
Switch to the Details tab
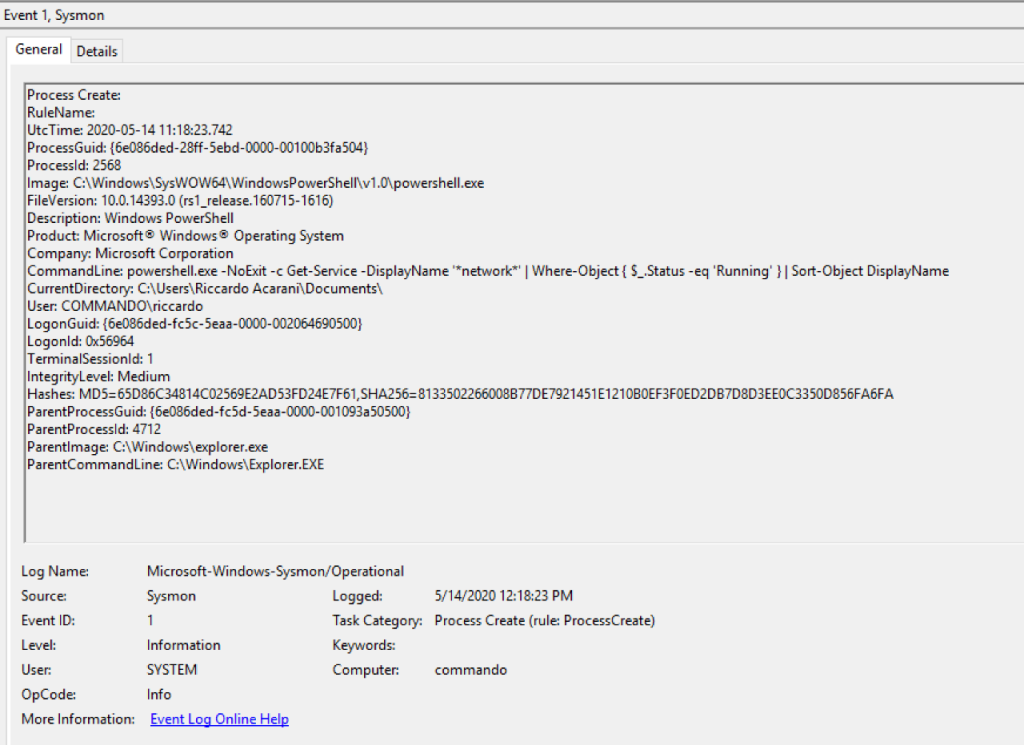click(x=96, y=50)
